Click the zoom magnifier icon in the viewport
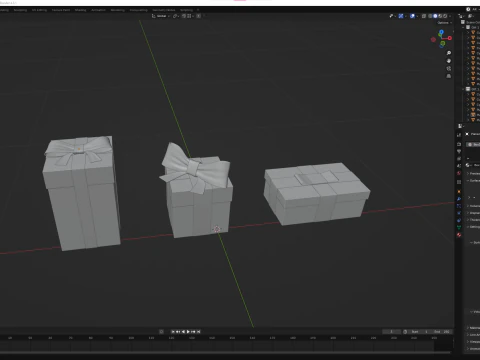This screenshot has height=360, width=480. coord(449,53)
